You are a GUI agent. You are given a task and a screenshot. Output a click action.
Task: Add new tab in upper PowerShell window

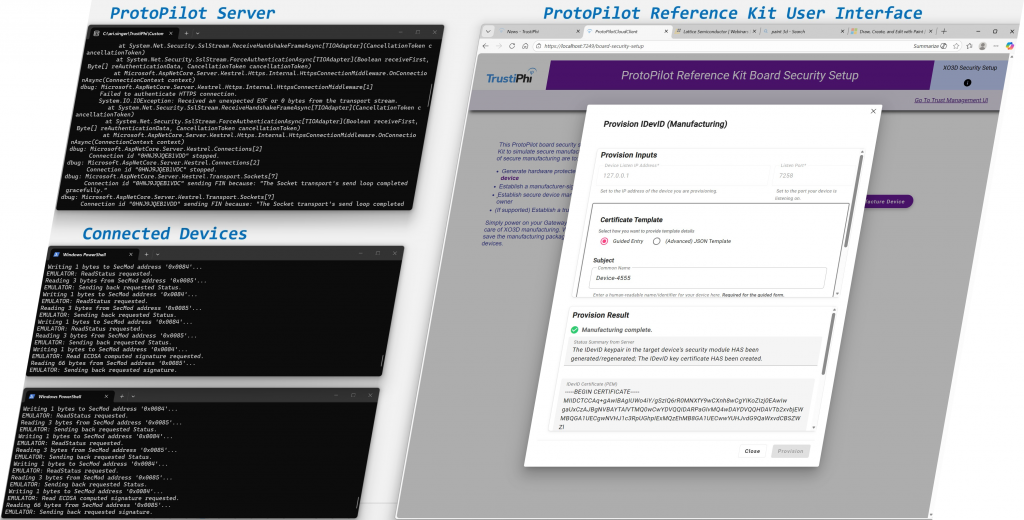pyautogui.click(x=147, y=253)
